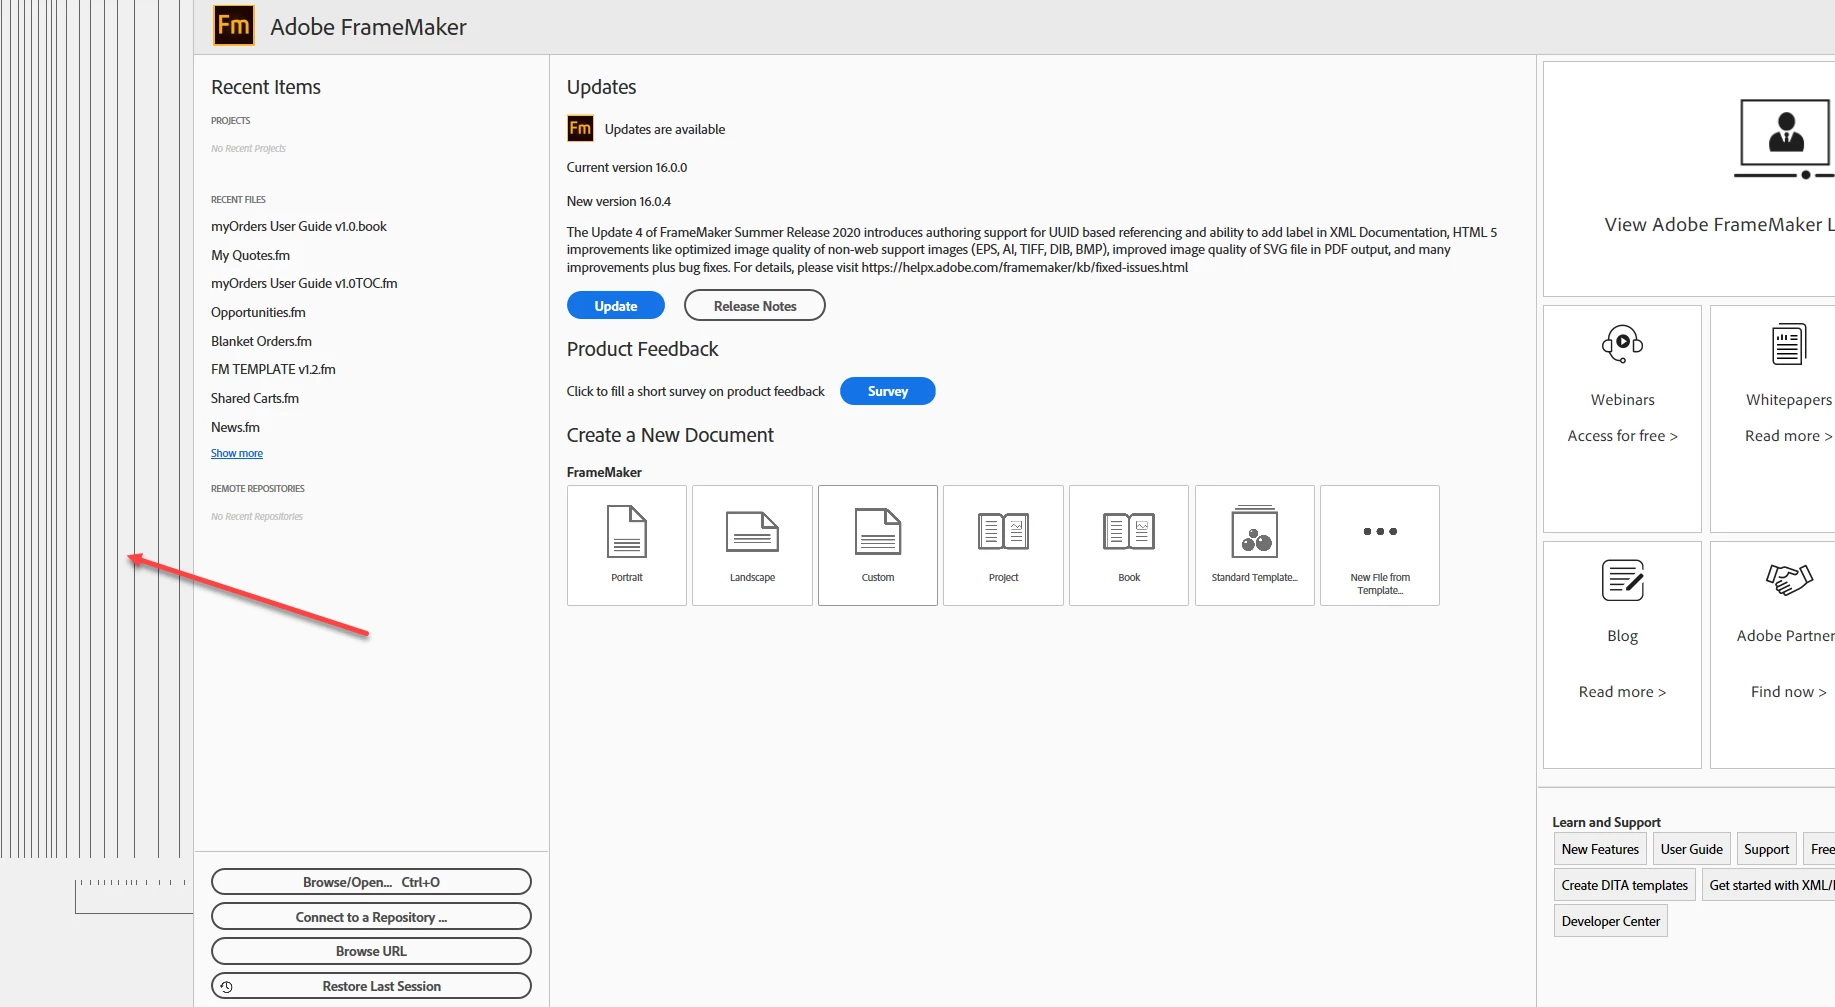Click Read more under Whitepapers
The image size is (1835, 1007).
[x=1788, y=436]
